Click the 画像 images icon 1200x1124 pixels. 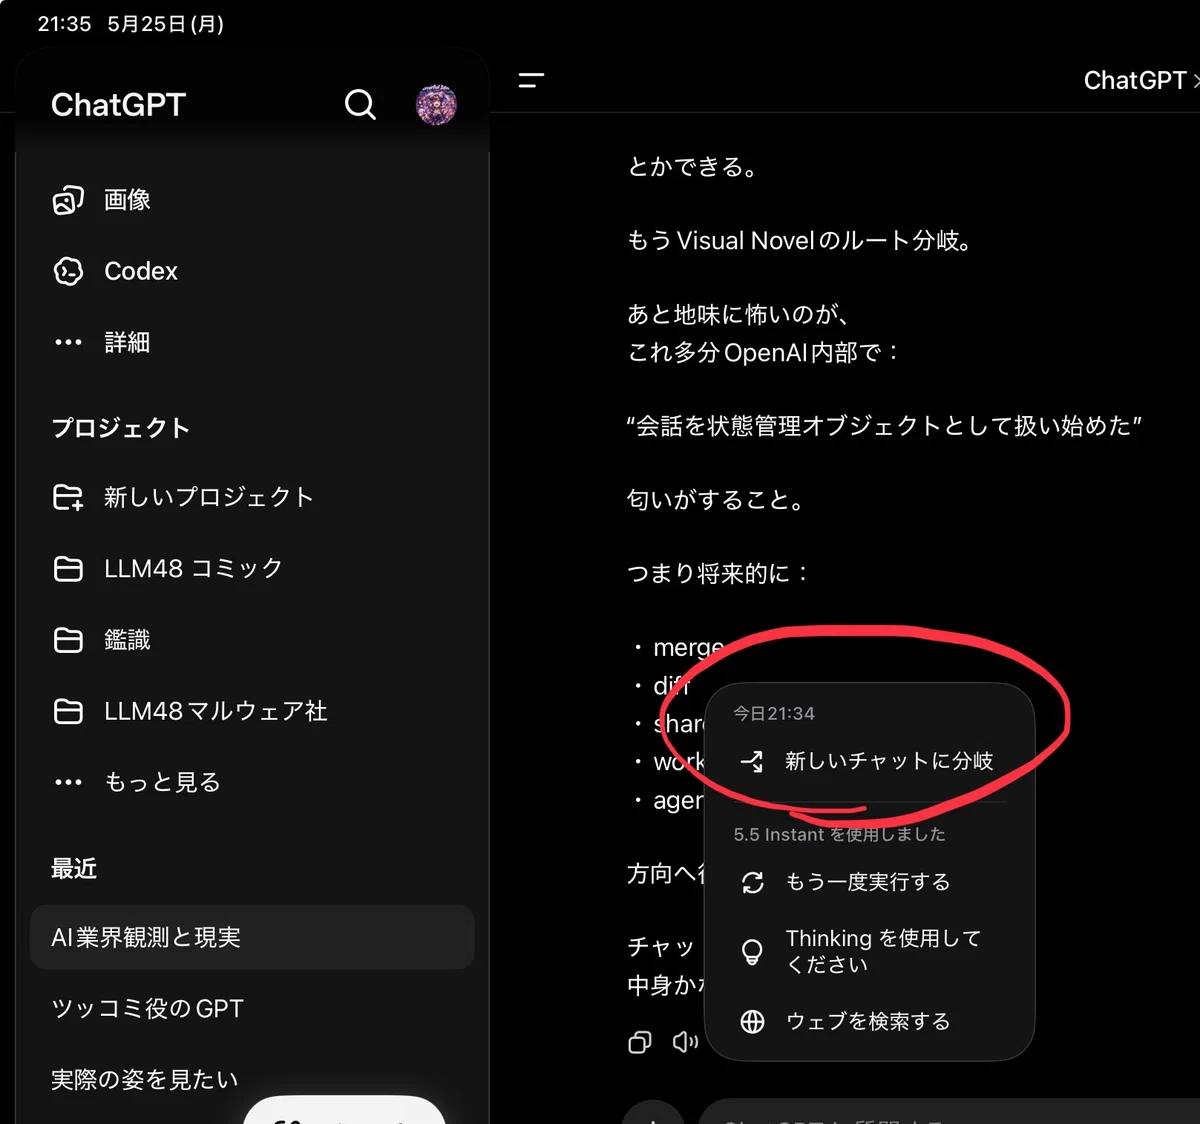pyautogui.click(x=68, y=200)
